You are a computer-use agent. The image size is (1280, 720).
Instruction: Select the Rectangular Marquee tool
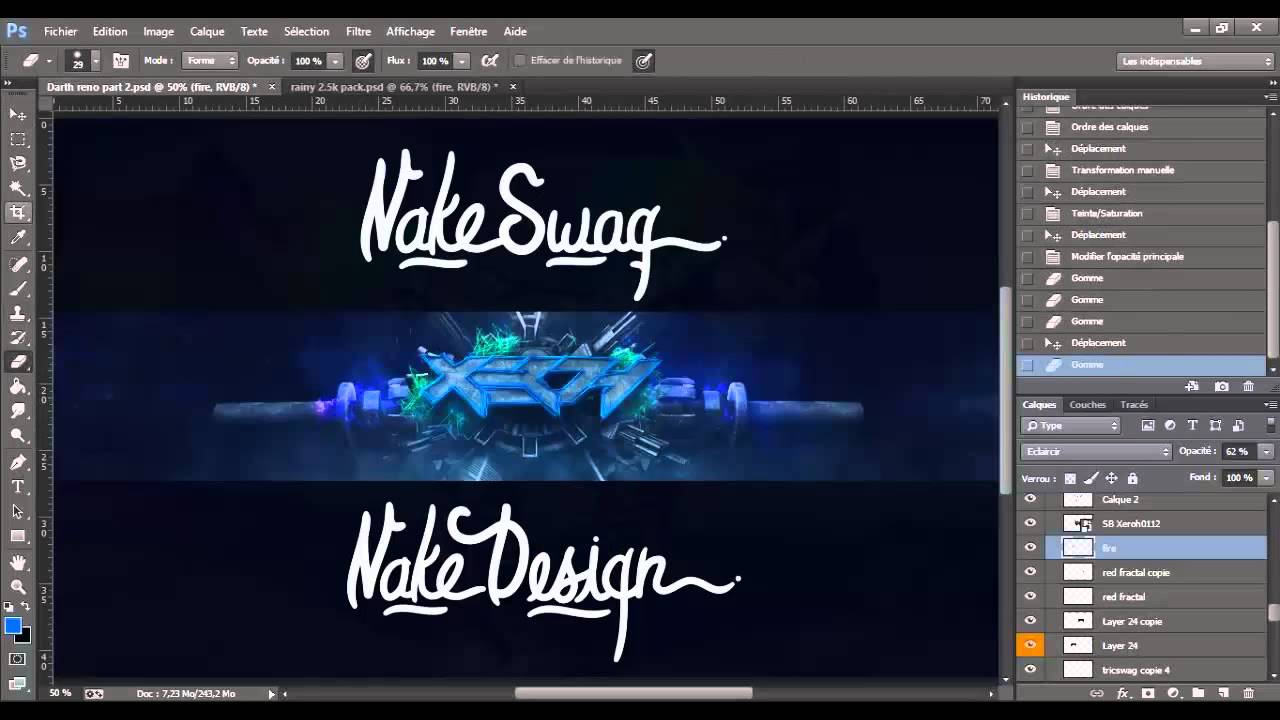tap(18, 139)
